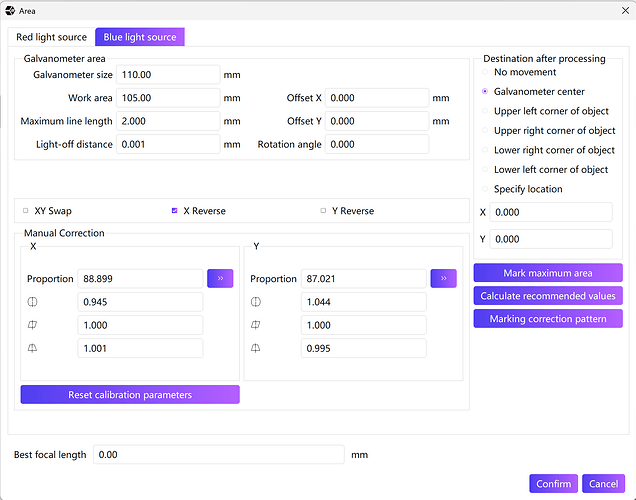Click the Y parallelogram correction icon
The height and width of the screenshot is (500, 636).
coord(256,325)
